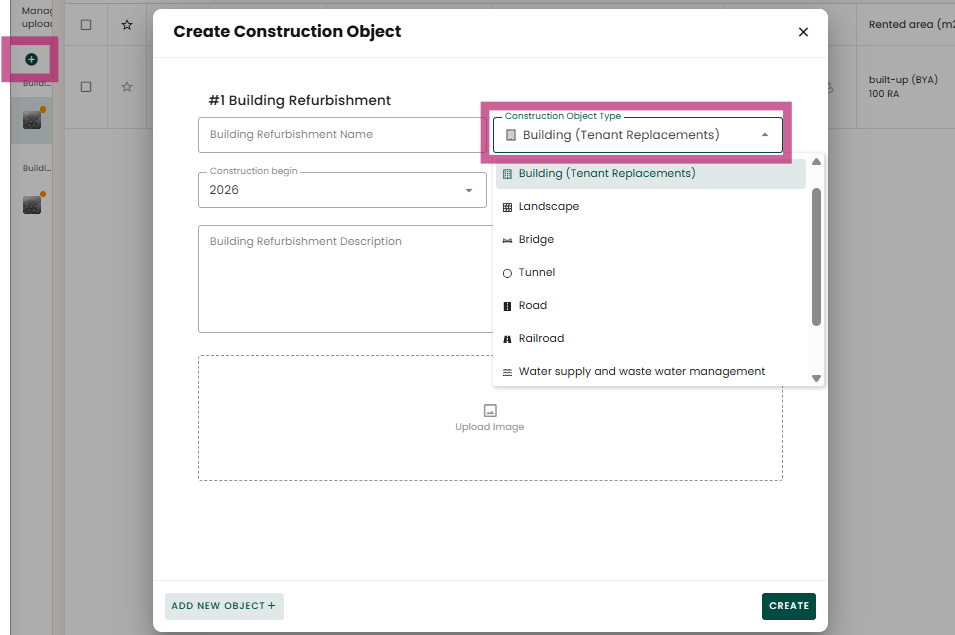Click the Bridge icon in dropdown list

[507, 240]
